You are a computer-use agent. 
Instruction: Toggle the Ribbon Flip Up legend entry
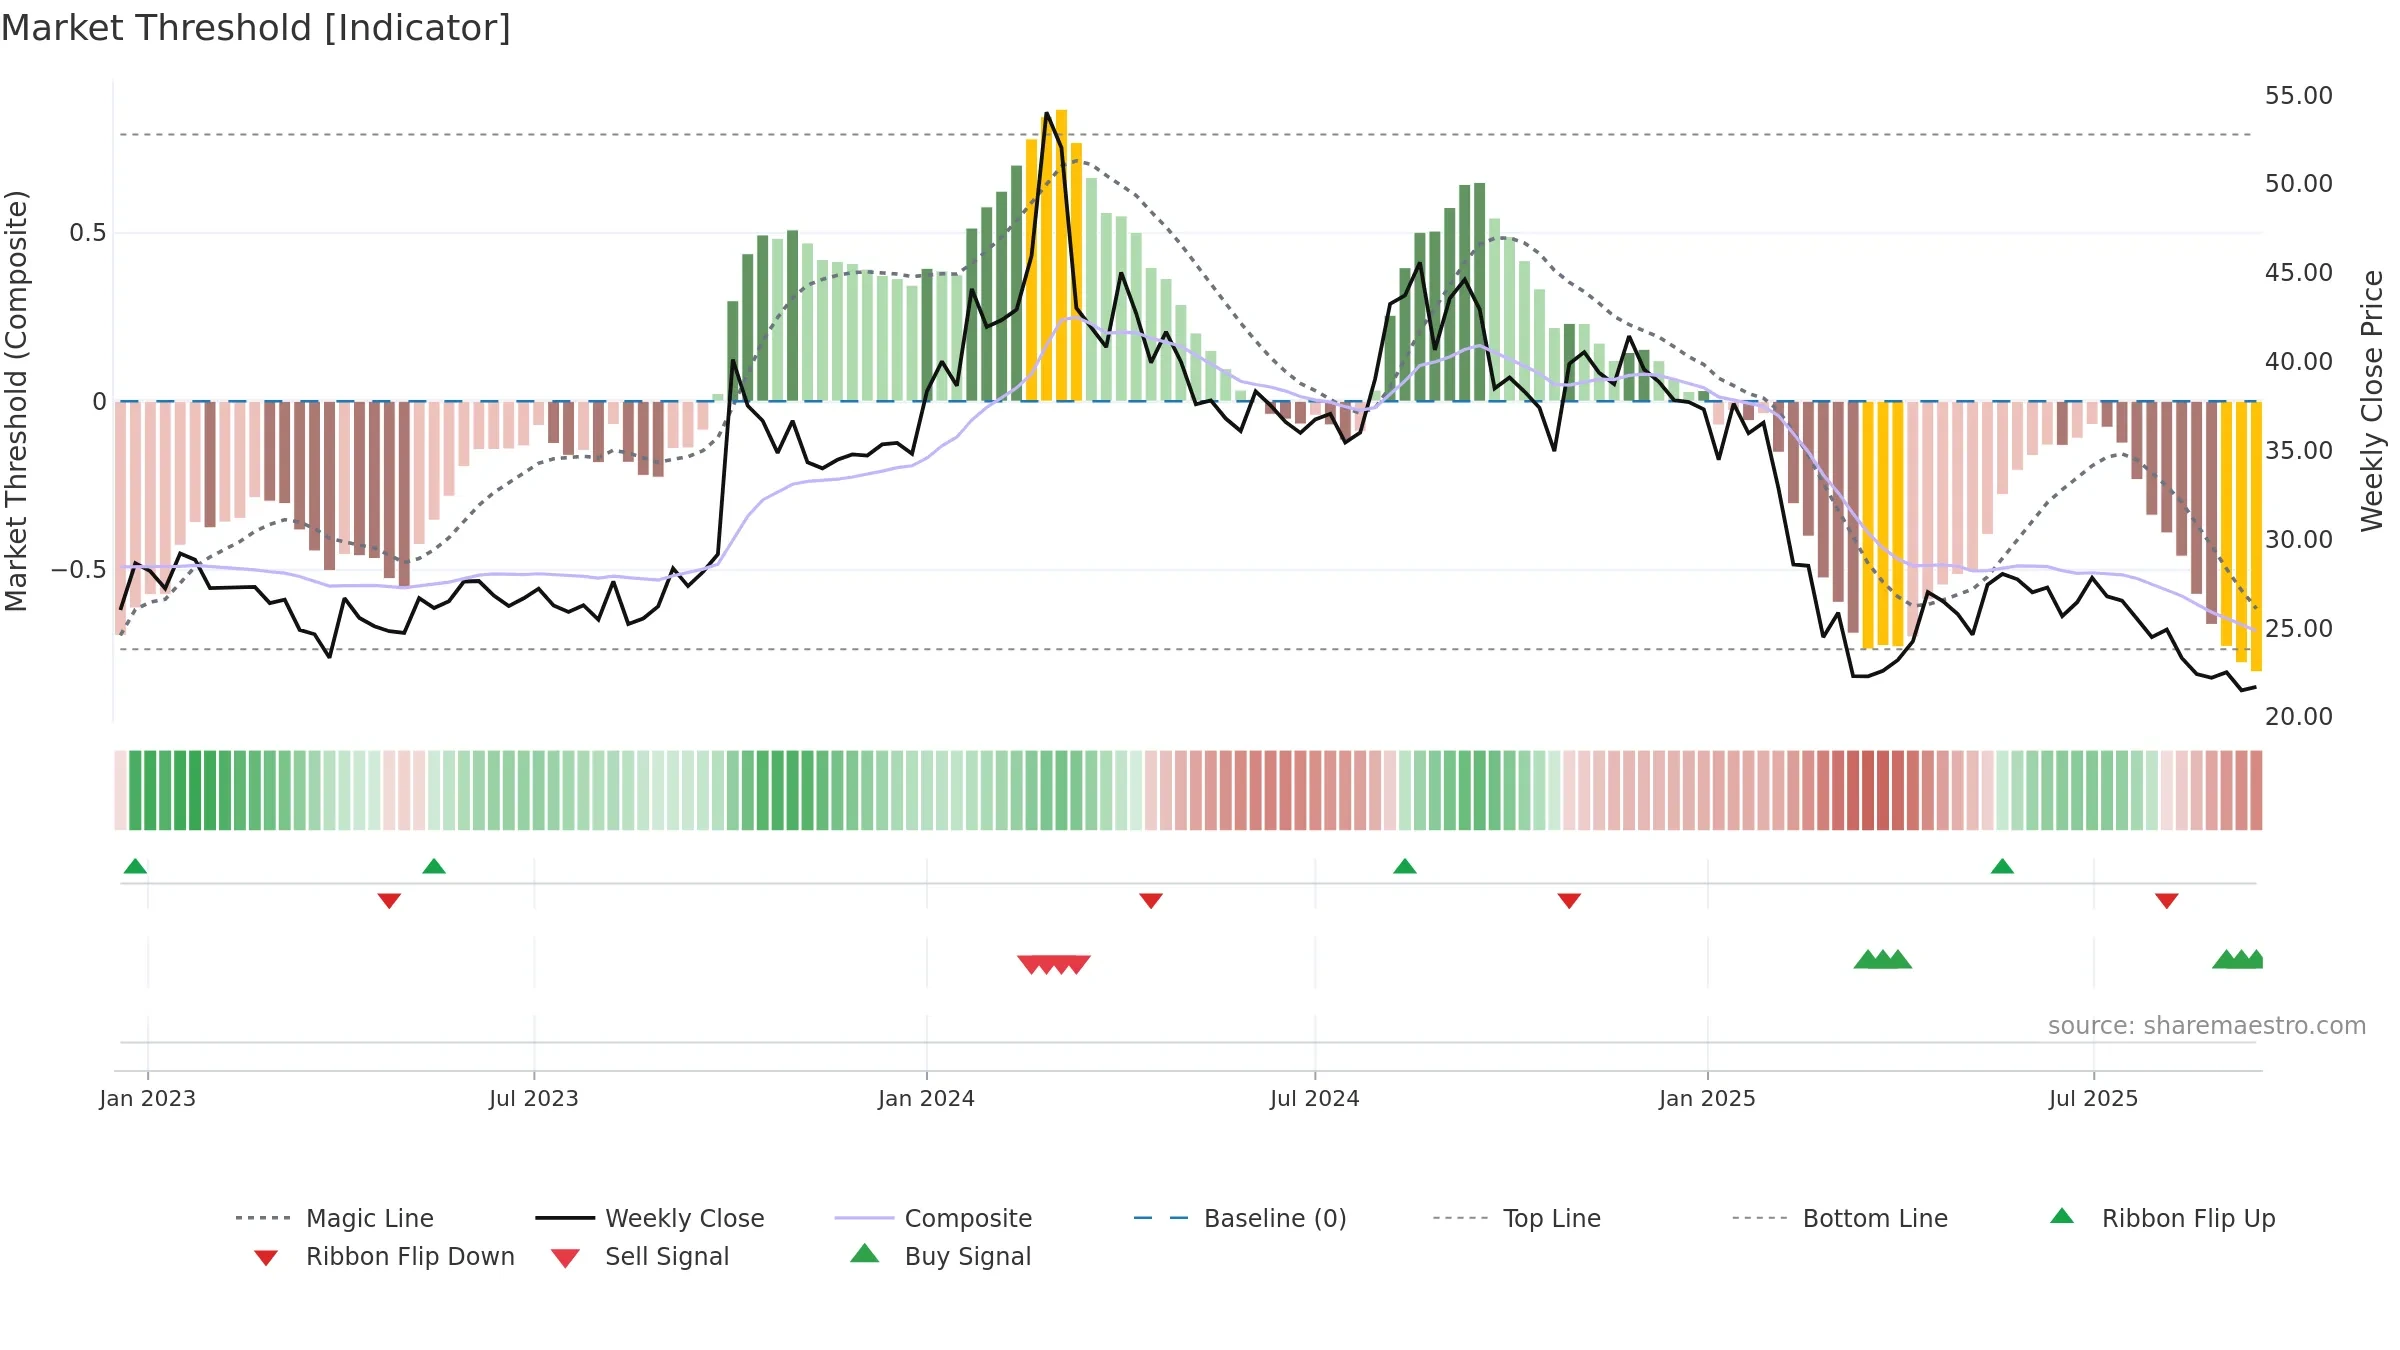tap(2163, 1218)
